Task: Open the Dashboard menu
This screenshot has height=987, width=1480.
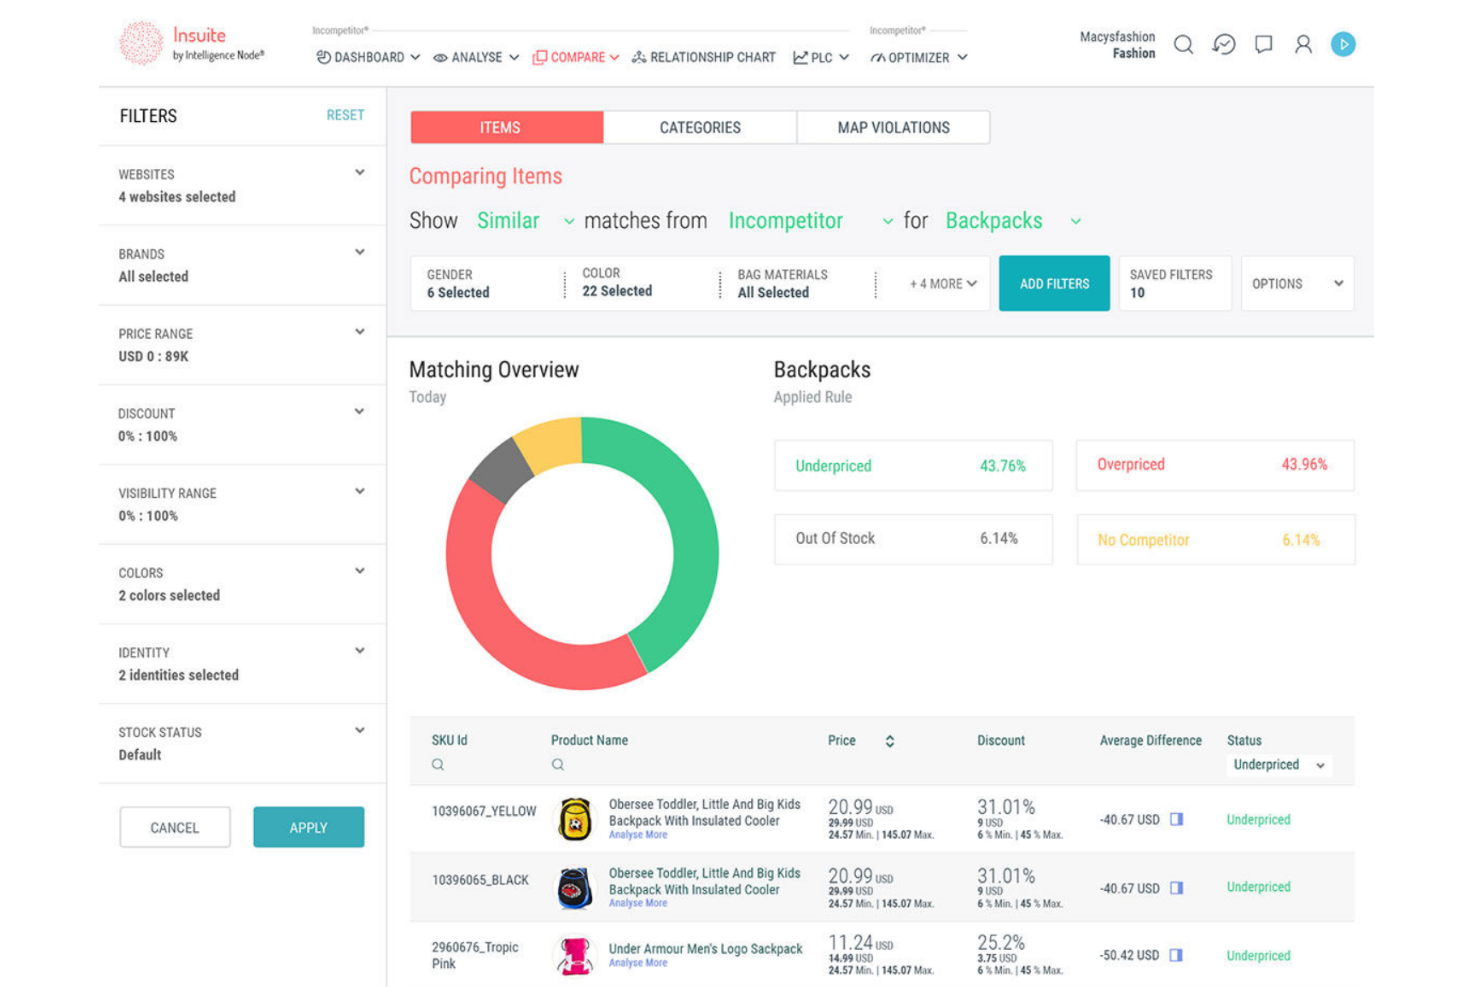Action: [368, 58]
